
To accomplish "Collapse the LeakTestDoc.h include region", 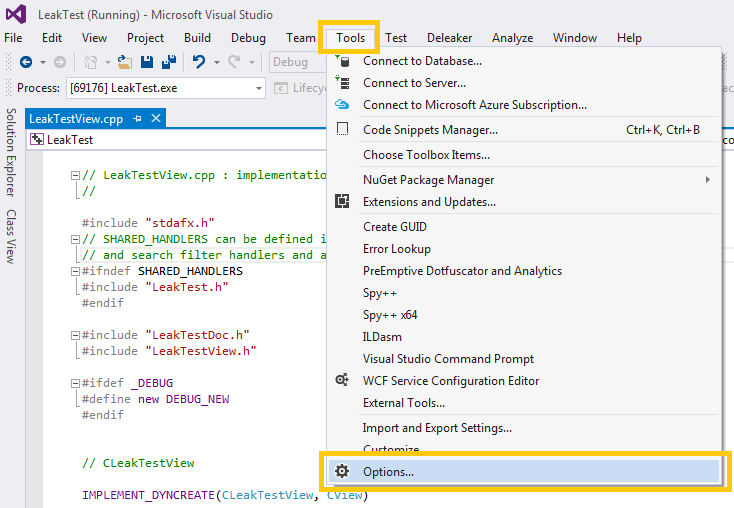I will click(x=75, y=335).
